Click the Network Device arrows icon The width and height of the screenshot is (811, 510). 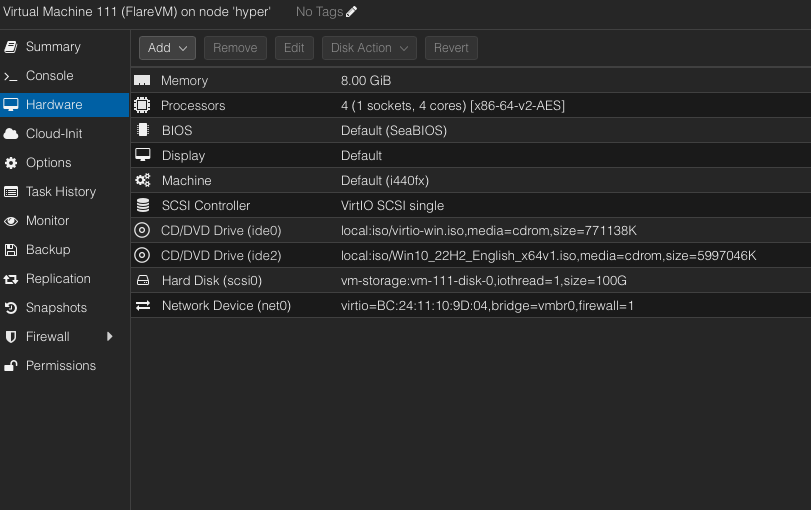(x=142, y=305)
